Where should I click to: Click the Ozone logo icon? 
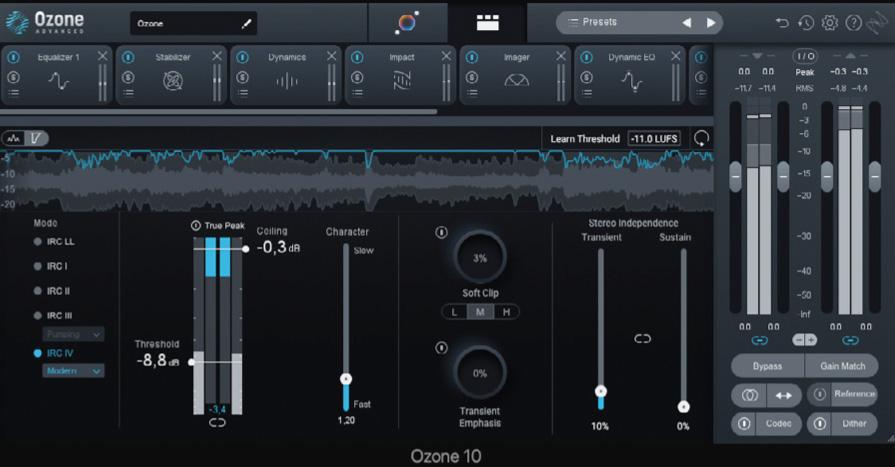(x=17, y=23)
